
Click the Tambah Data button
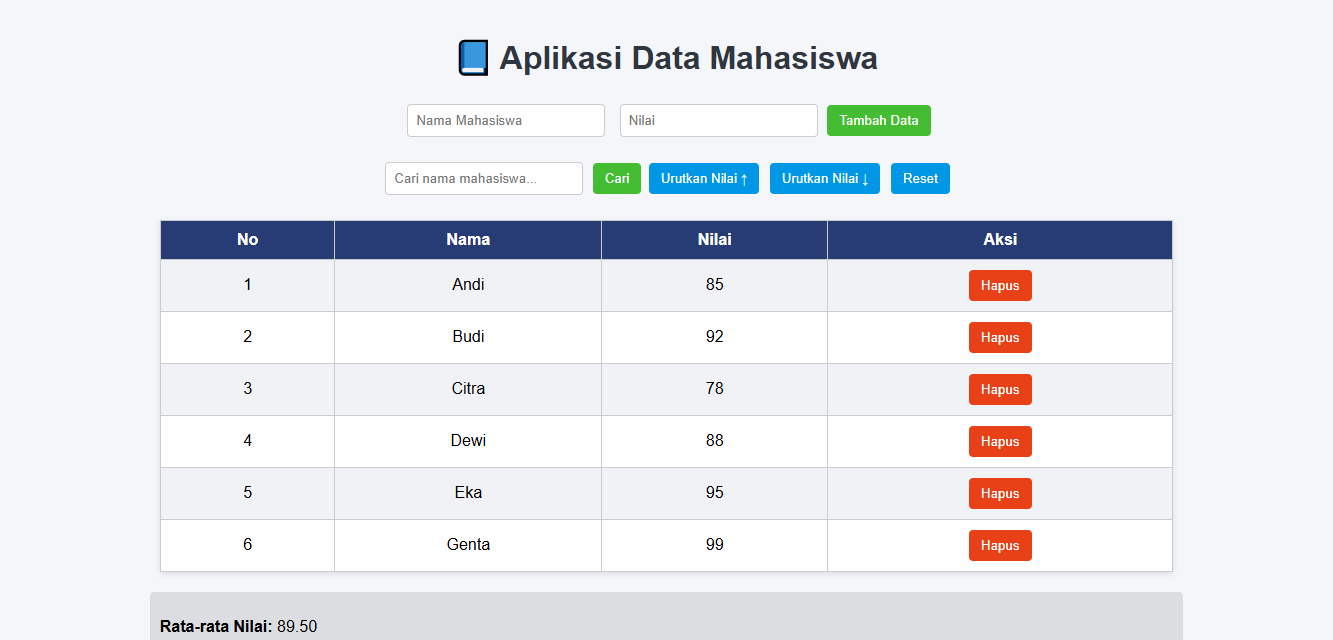tap(878, 120)
